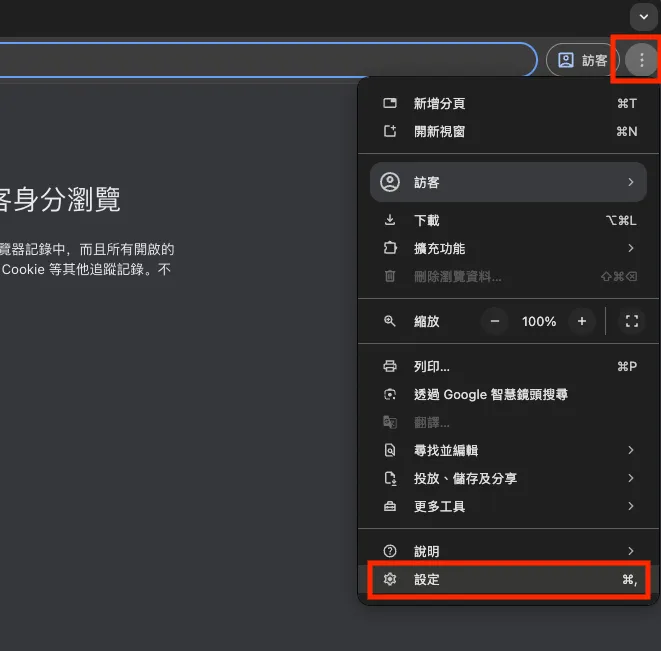This screenshot has height=651, width=661.
Task: Click the translate icon
Action: pyautogui.click(x=390, y=422)
